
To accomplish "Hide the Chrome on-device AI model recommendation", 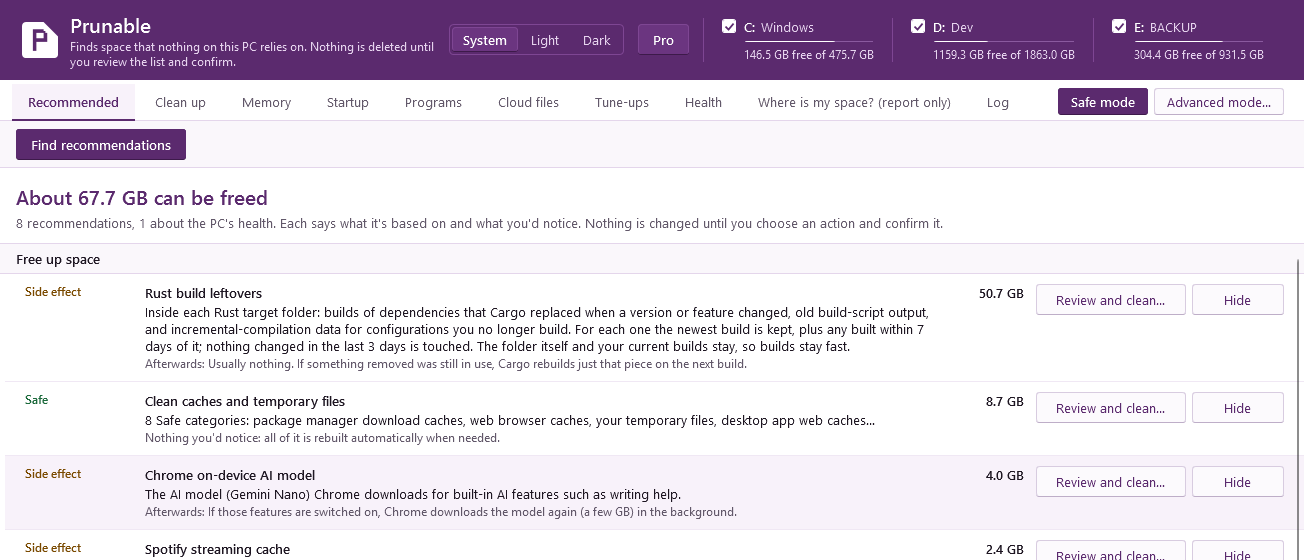I will point(1237,482).
